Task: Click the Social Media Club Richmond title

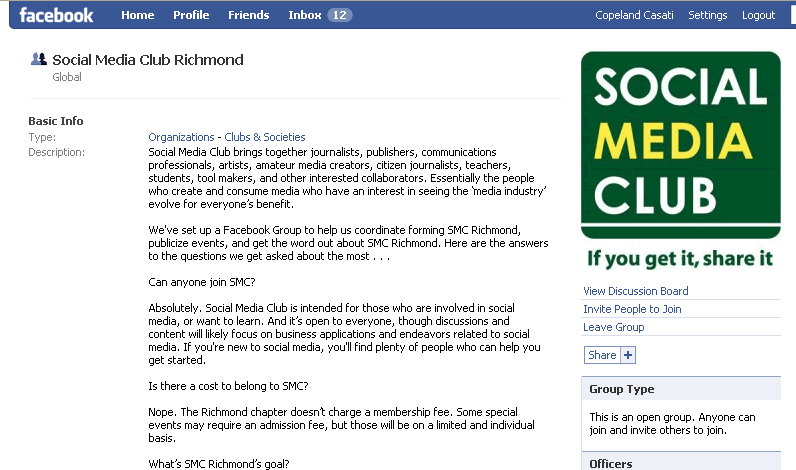Action: click(148, 60)
